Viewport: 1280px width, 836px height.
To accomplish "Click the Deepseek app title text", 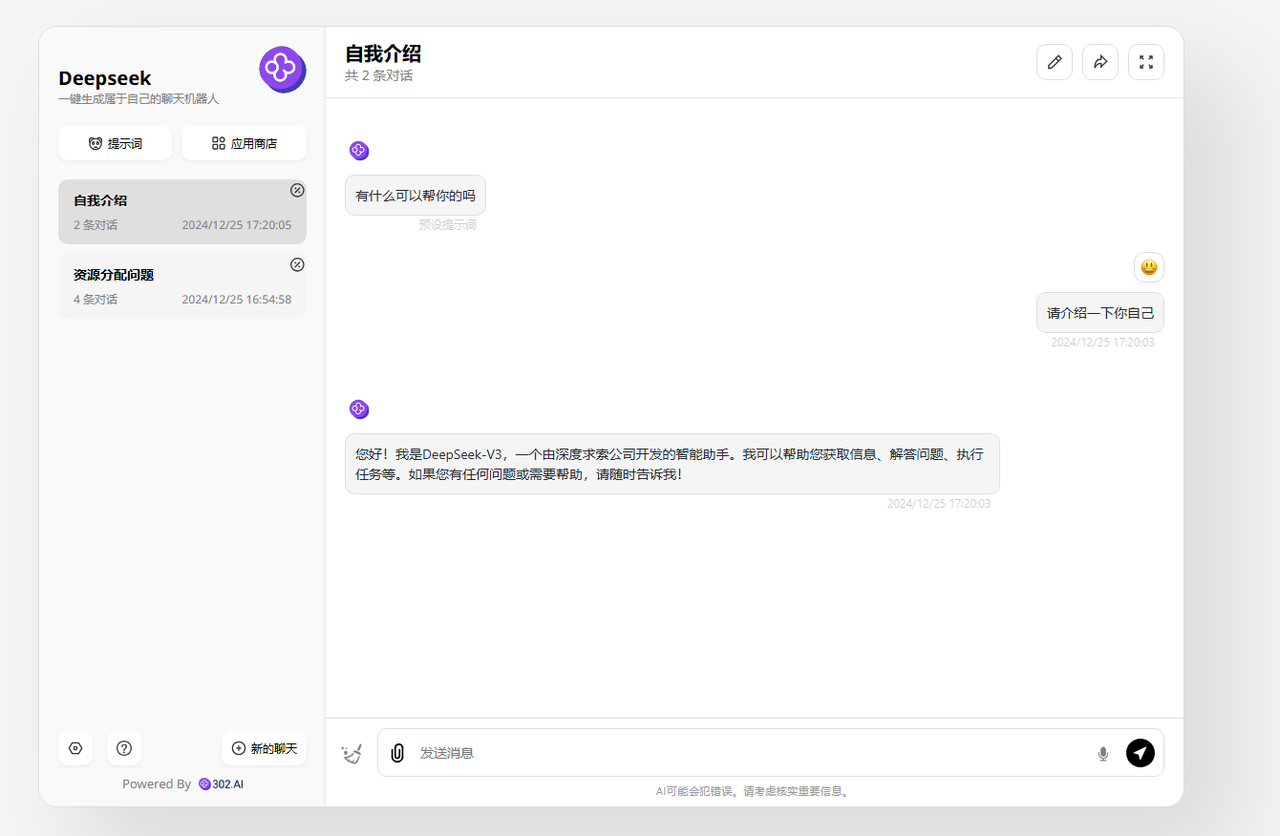I will (105, 78).
